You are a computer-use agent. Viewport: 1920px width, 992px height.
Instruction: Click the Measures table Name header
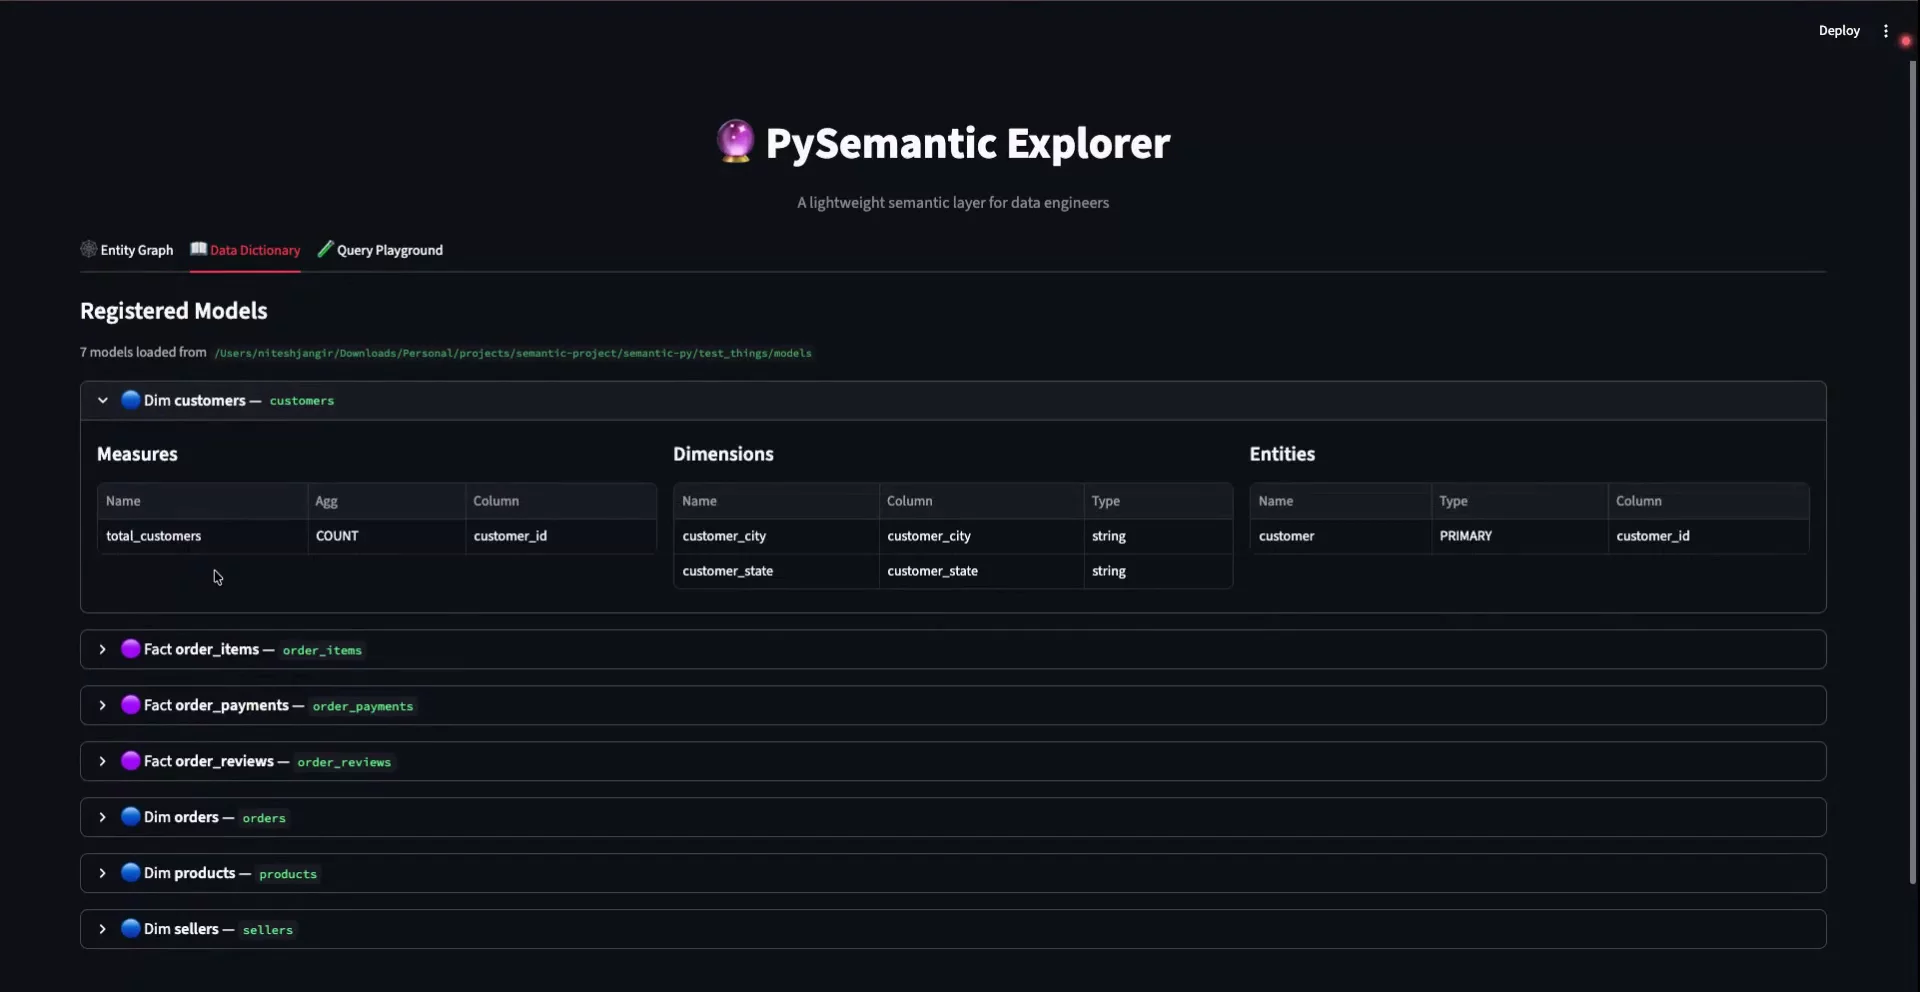(x=202, y=501)
